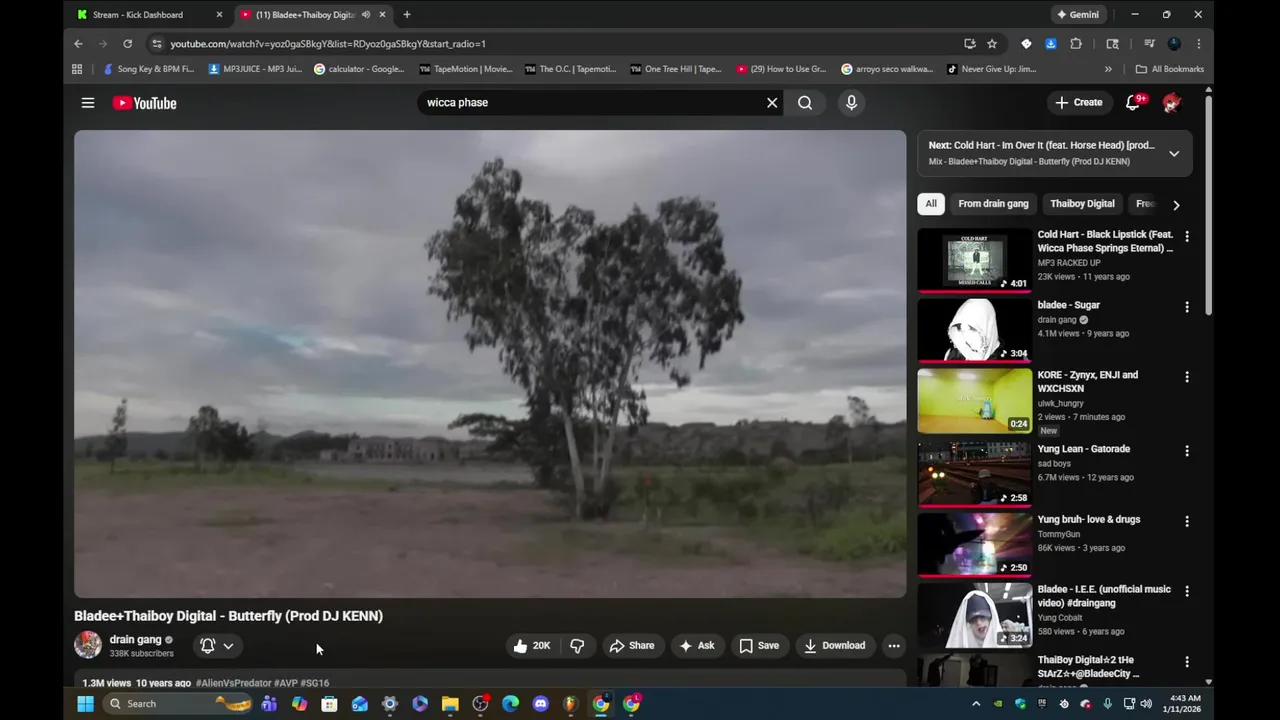
Task: Open more actions ellipsis under the video
Action: point(894,646)
